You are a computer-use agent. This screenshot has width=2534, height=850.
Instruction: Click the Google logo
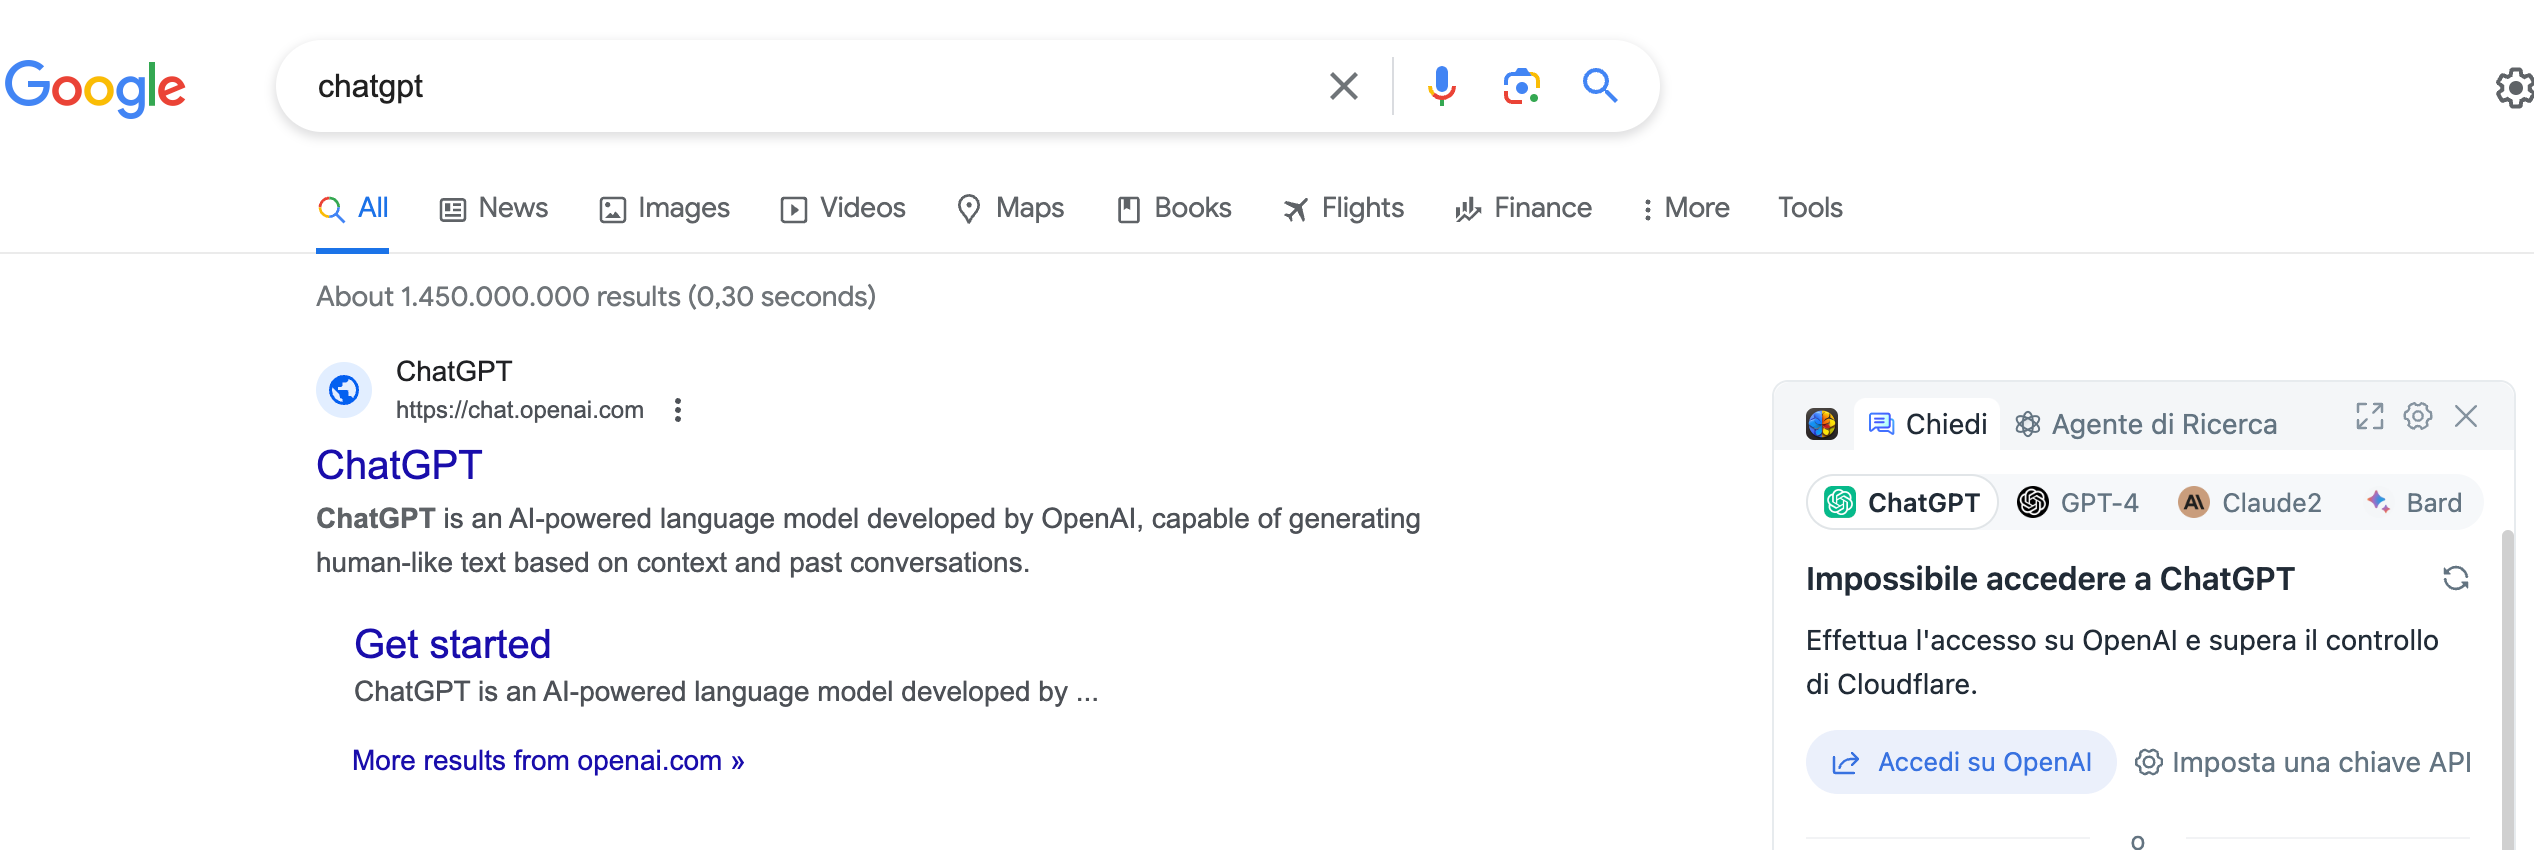[x=95, y=88]
